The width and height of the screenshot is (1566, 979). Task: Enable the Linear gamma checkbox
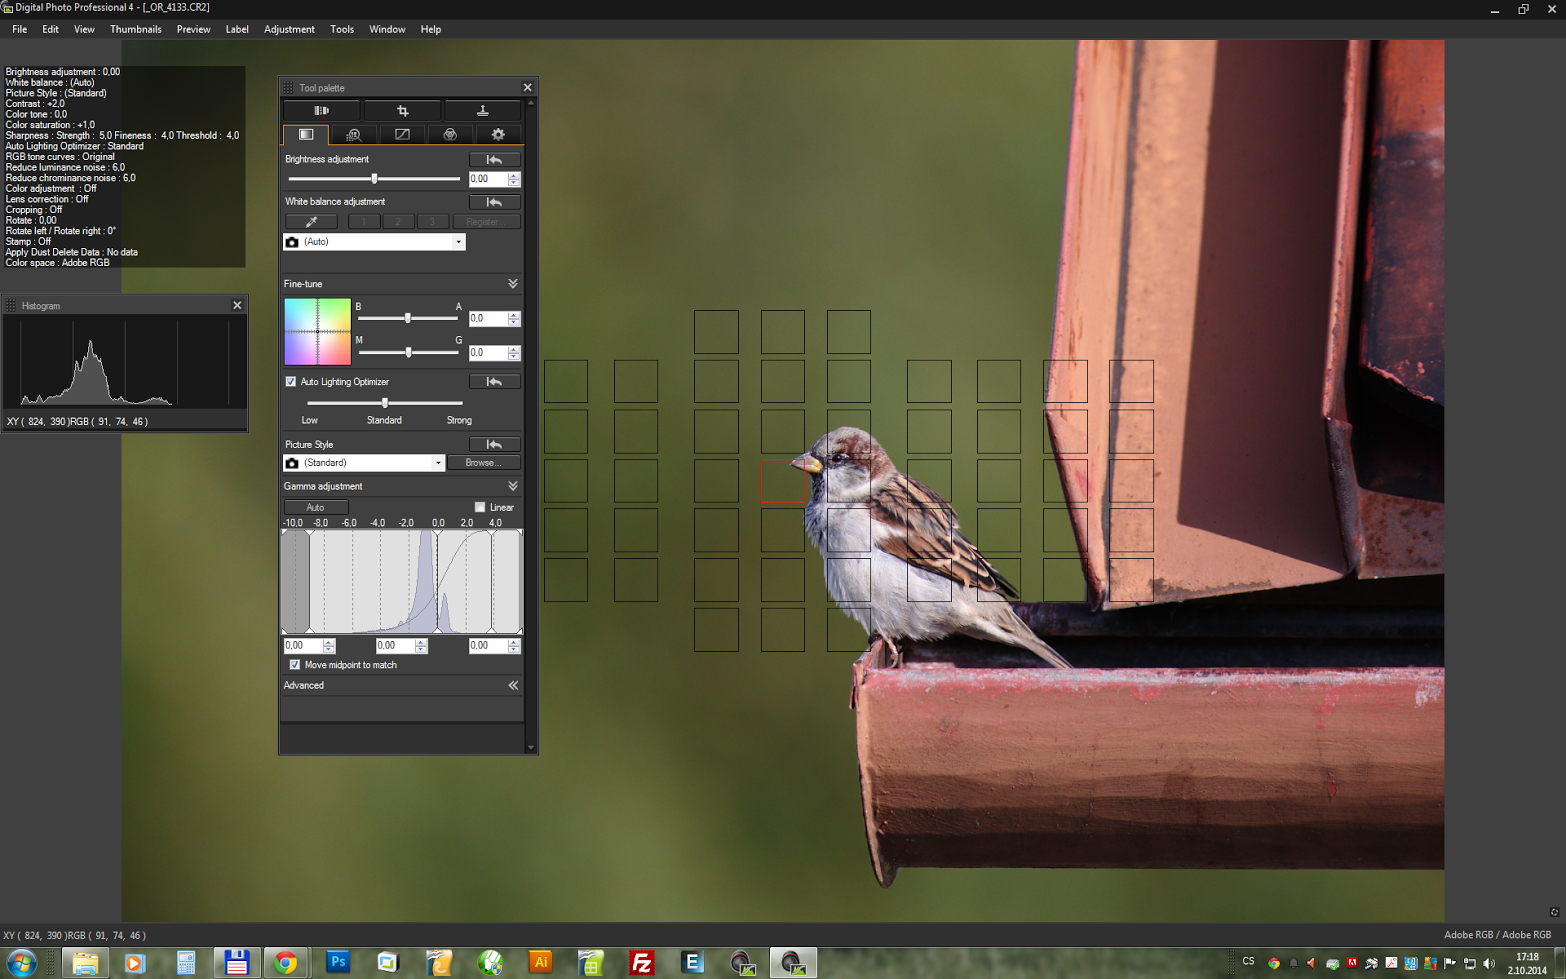(x=480, y=508)
